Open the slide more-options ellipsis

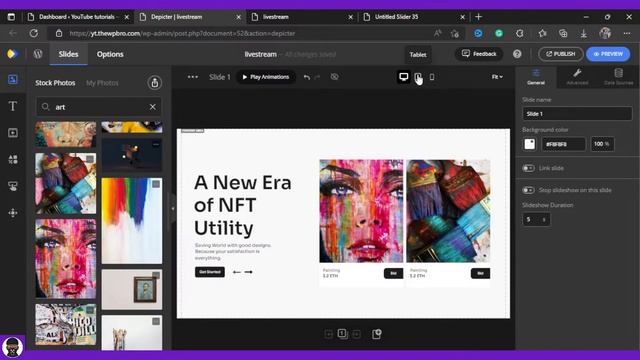click(x=193, y=77)
